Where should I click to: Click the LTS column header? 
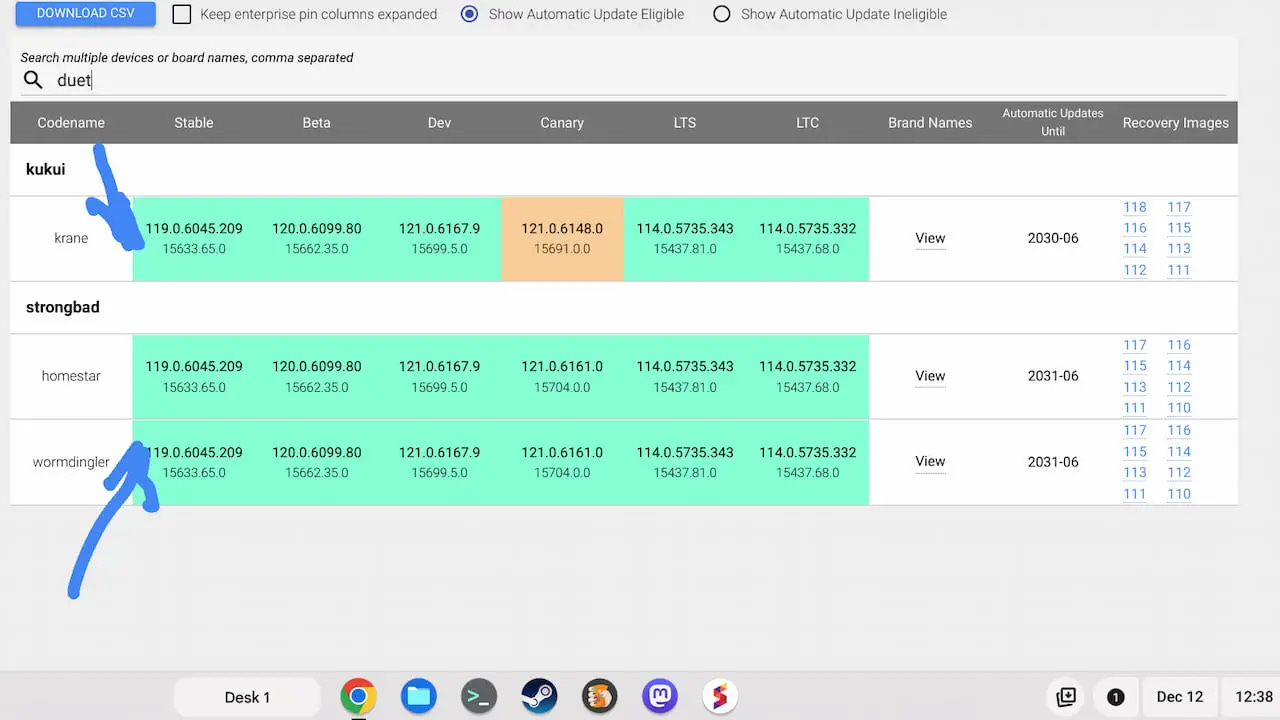click(x=685, y=123)
